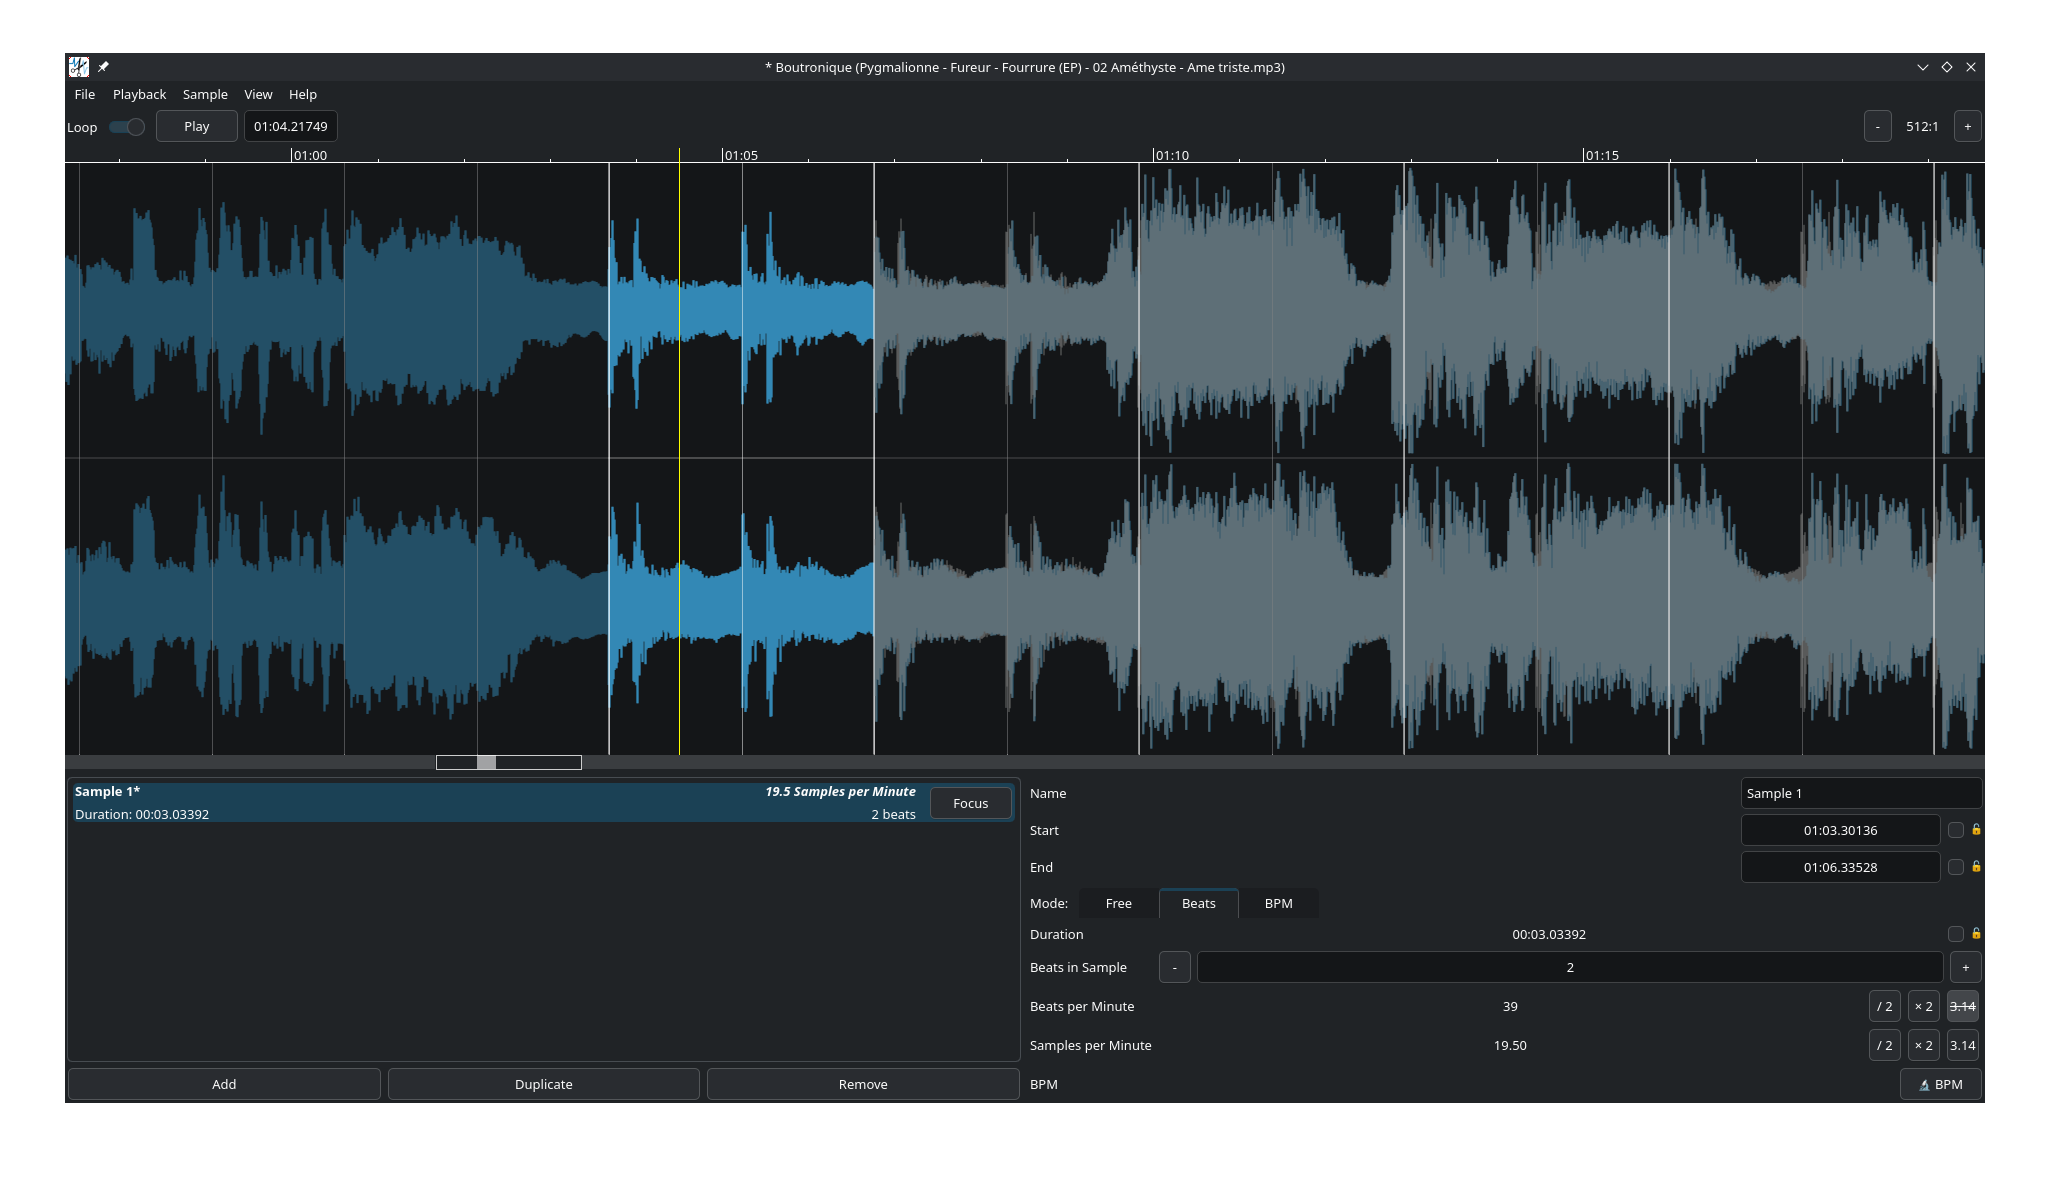
Task: Click the waveform horizontal scrollbar handle
Action: tap(487, 762)
